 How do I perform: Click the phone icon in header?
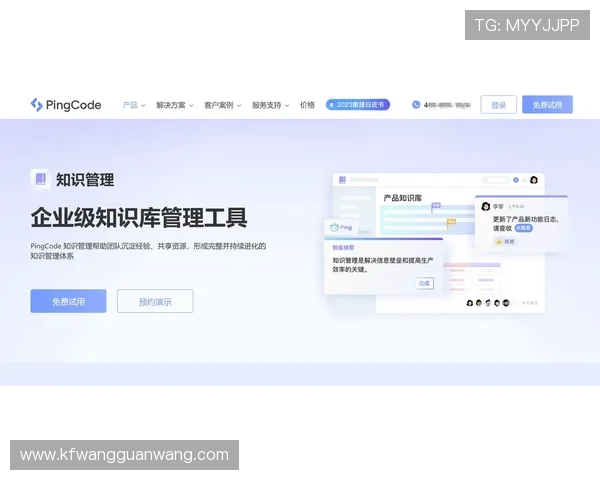416,104
